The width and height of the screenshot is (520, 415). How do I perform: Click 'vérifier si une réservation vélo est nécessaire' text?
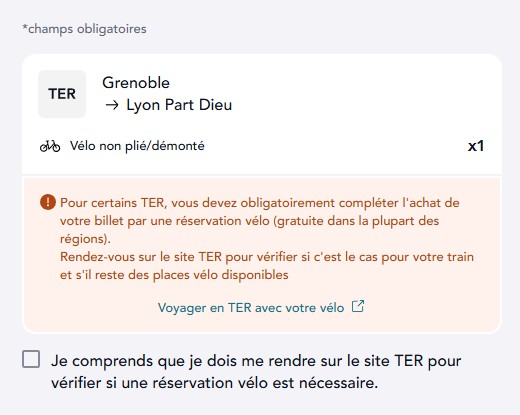click(215, 383)
